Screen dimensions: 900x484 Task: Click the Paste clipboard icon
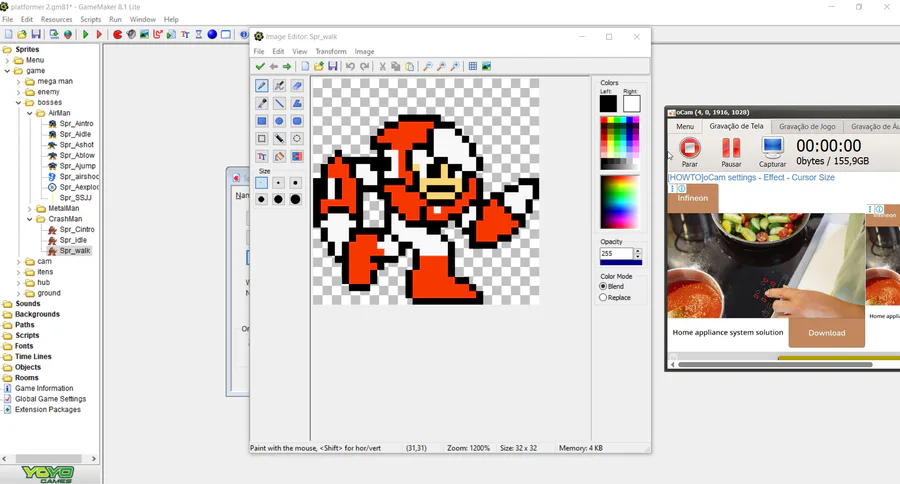[409, 67]
